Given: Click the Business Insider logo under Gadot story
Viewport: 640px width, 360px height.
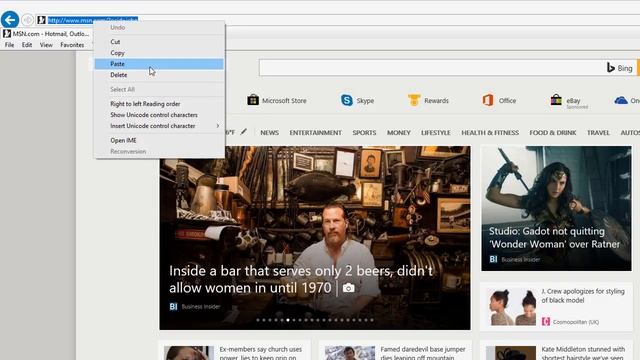Looking at the screenshot, I should coord(493,259).
